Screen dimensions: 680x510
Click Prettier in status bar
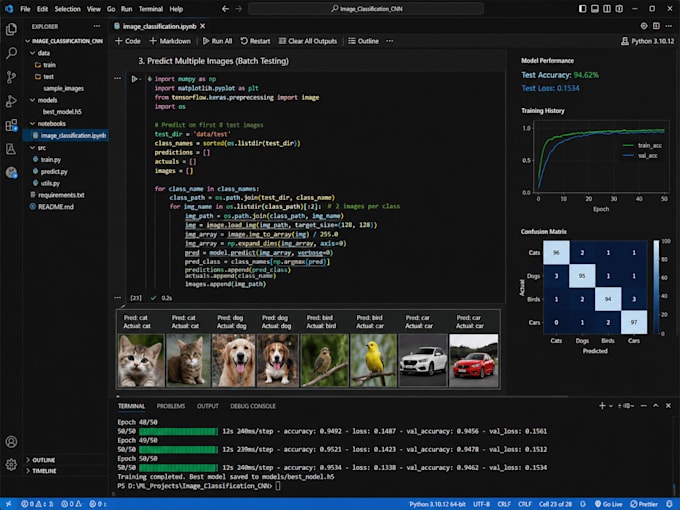tap(644, 504)
